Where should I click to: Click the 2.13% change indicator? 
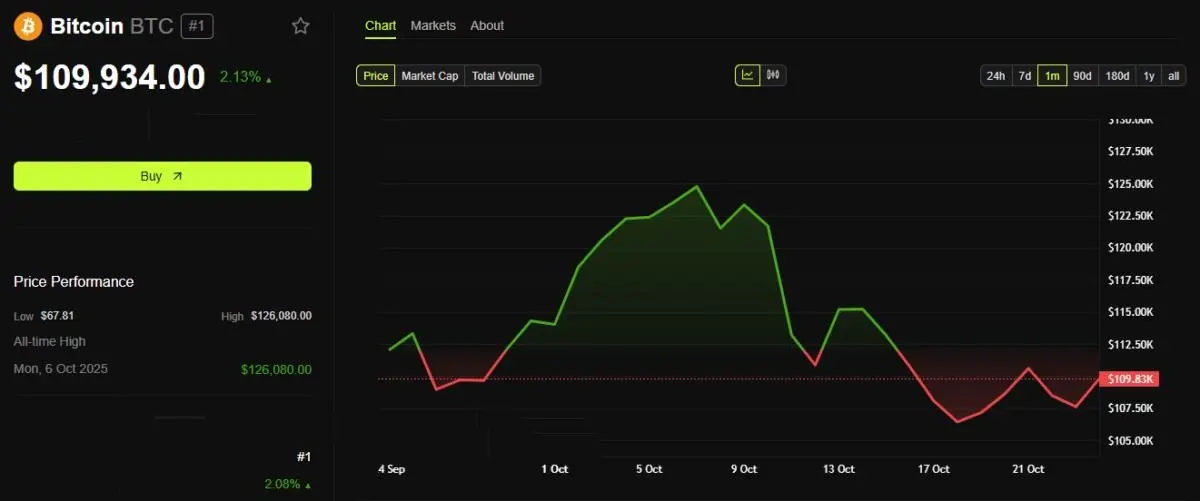tap(245, 77)
